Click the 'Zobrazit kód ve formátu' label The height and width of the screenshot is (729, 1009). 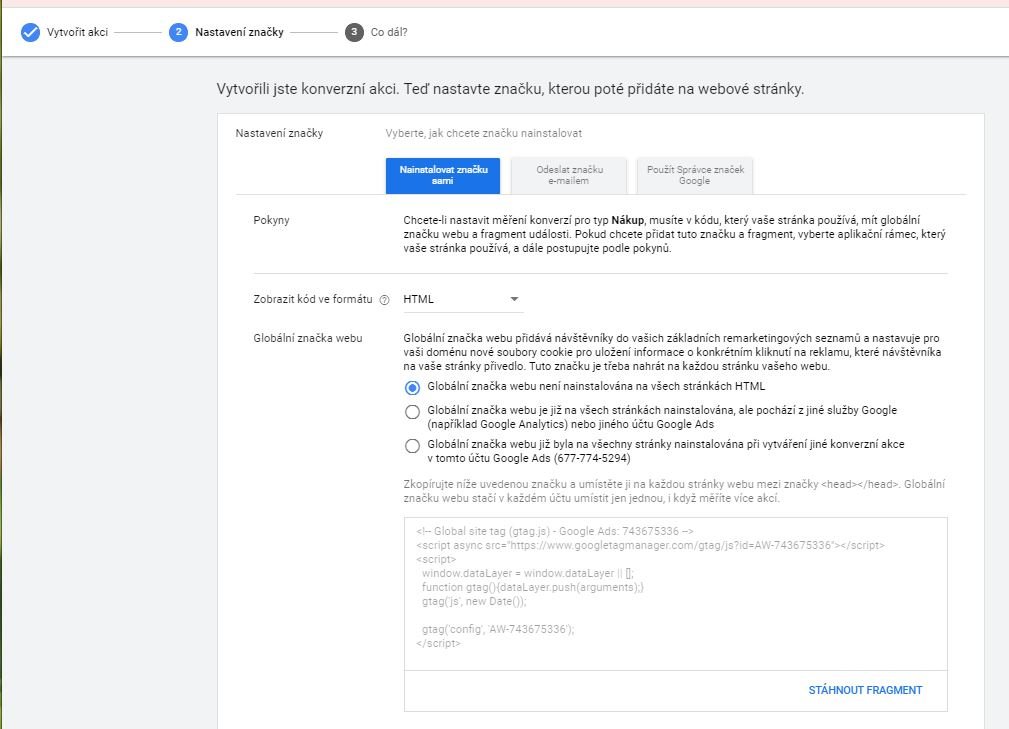point(313,299)
